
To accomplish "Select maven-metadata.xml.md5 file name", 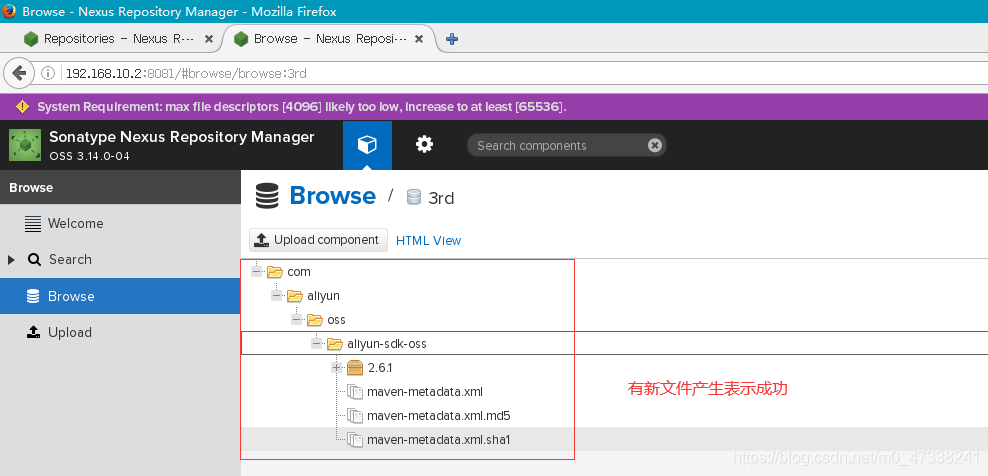I will (439, 415).
